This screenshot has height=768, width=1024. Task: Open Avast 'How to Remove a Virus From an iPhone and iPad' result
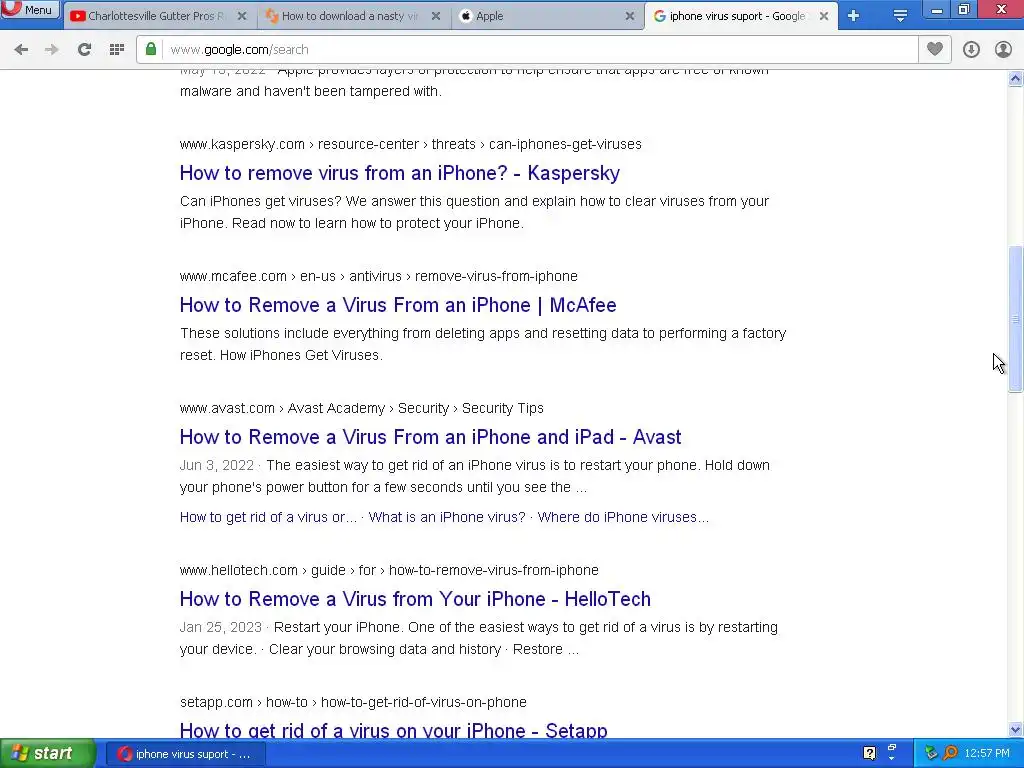430,437
